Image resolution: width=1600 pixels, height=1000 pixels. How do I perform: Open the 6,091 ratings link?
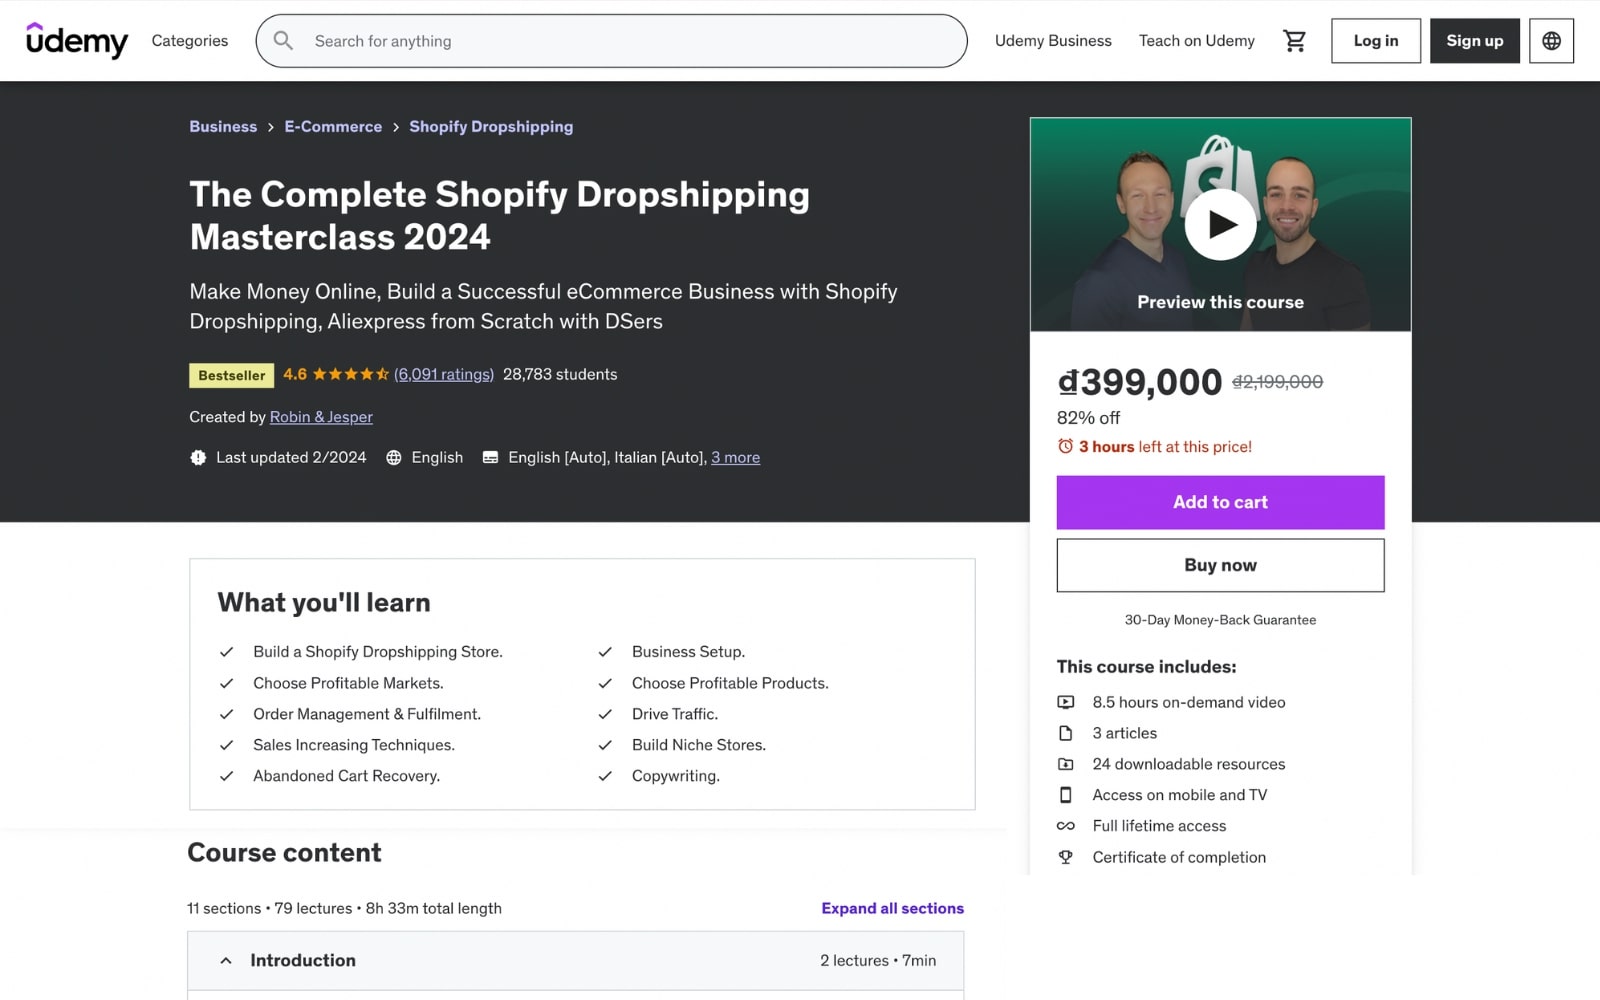click(444, 374)
